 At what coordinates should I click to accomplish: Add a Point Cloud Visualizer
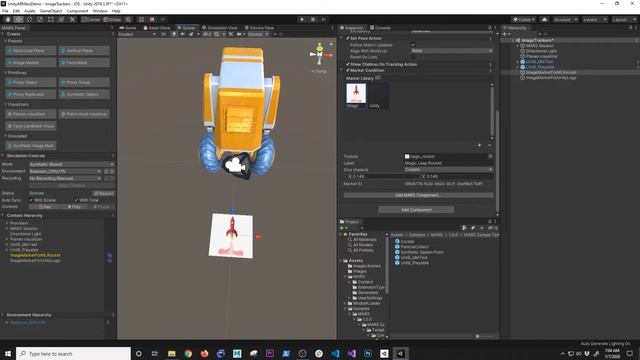(x=84, y=114)
